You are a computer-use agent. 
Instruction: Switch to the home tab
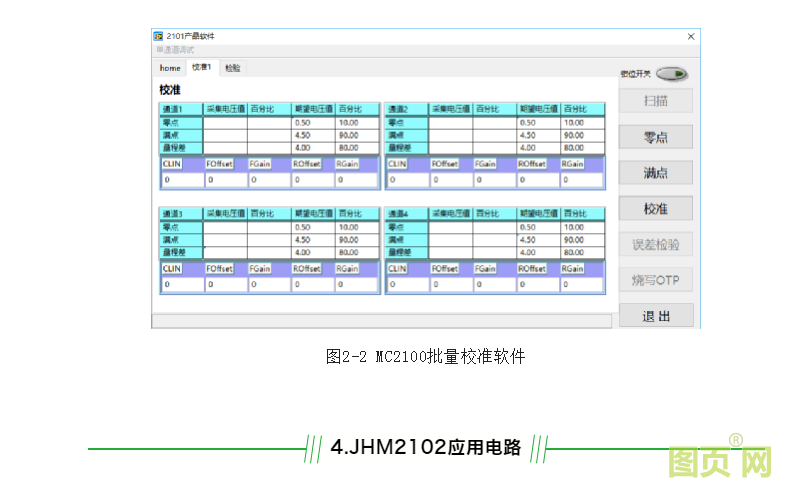pyautogui.click(x=170, y=68)
